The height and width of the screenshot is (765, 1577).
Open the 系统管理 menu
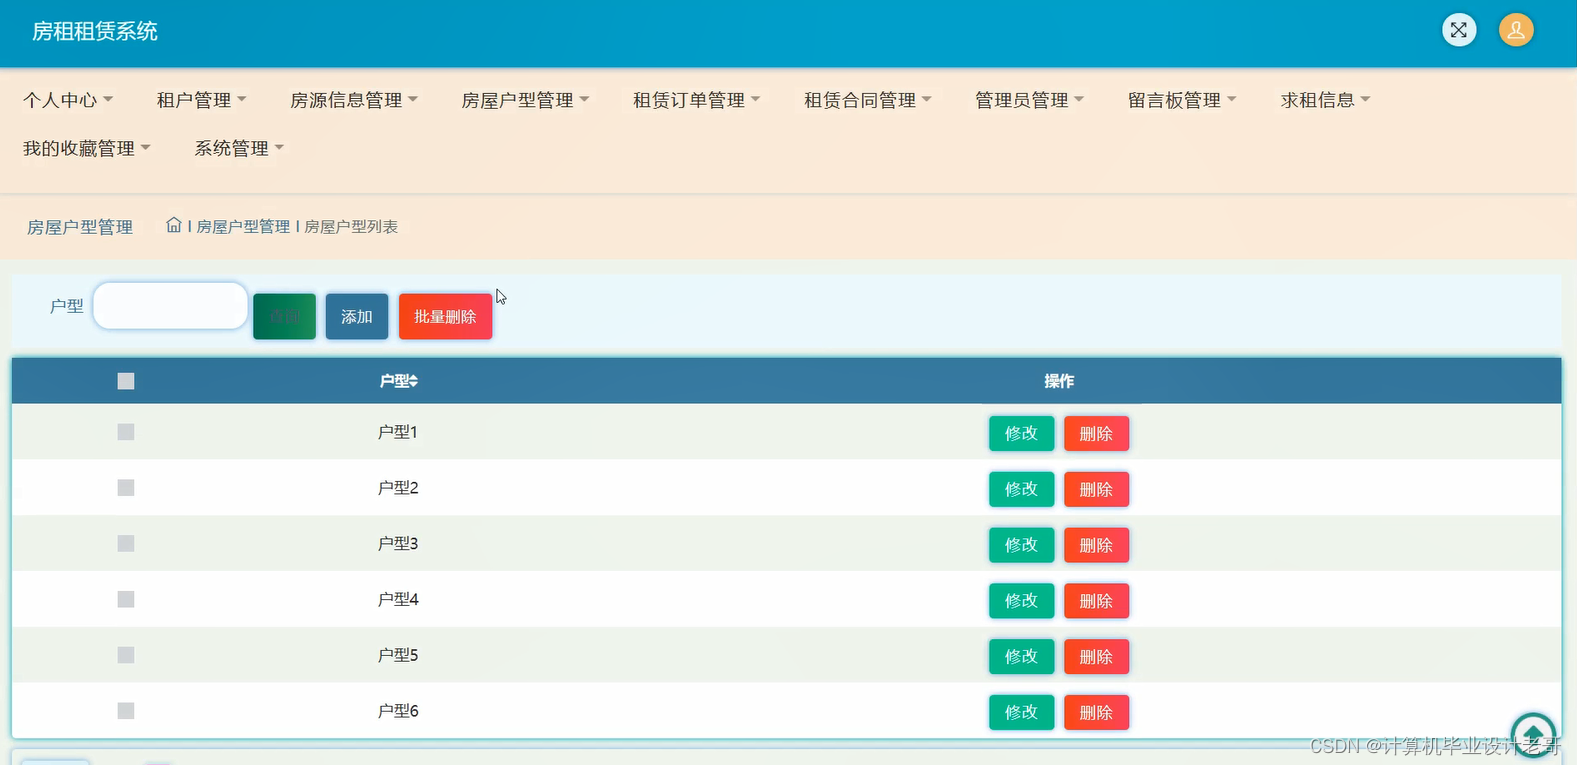239,148
